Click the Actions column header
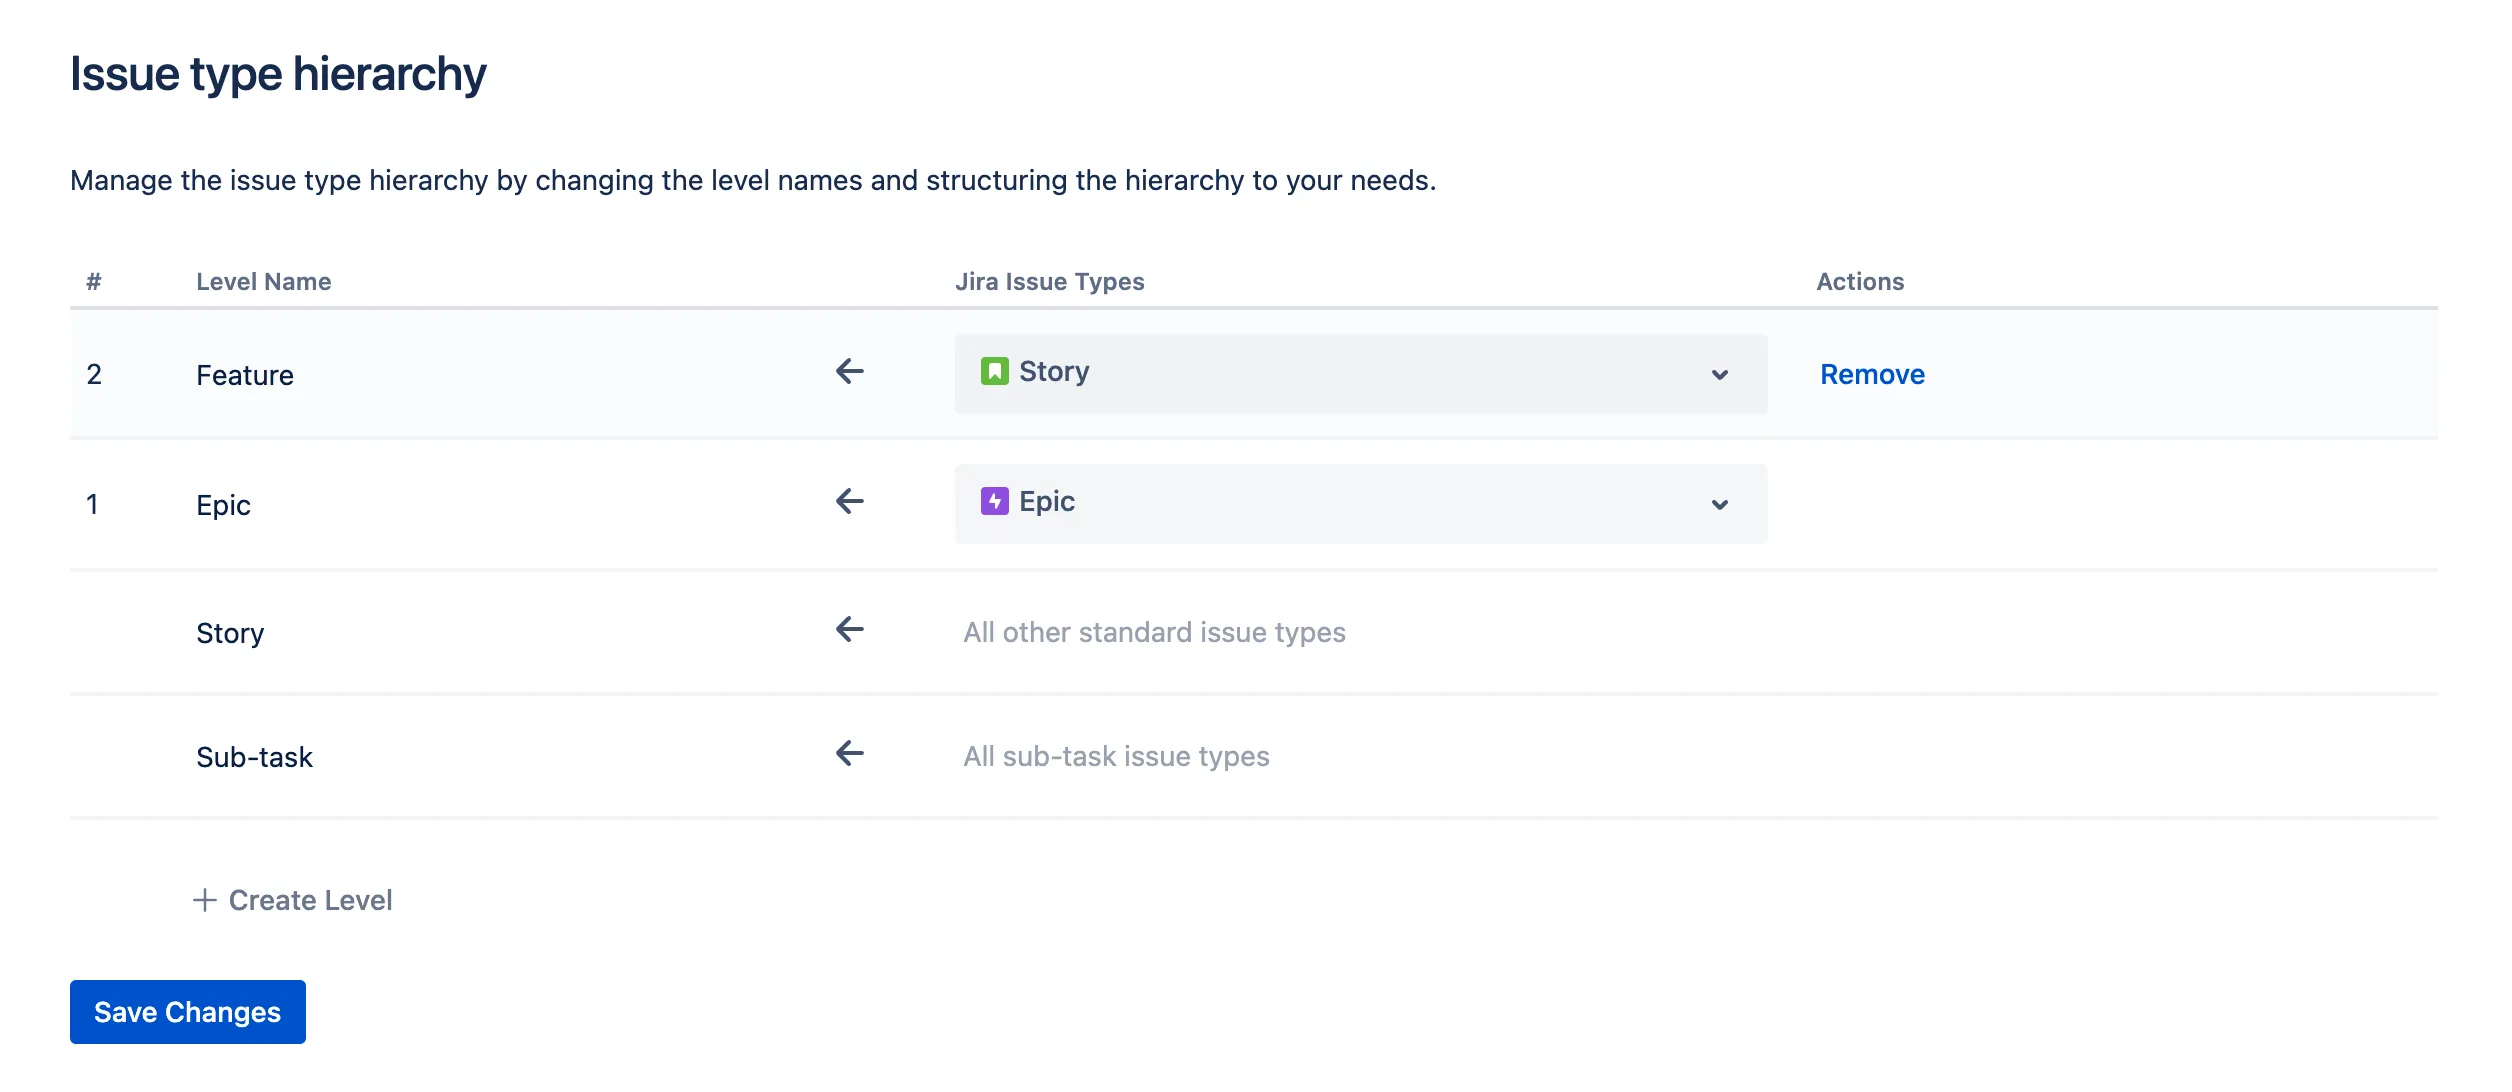Image resolution: width=2512 pixels, height=1092 pixels. click(1860, 282)
